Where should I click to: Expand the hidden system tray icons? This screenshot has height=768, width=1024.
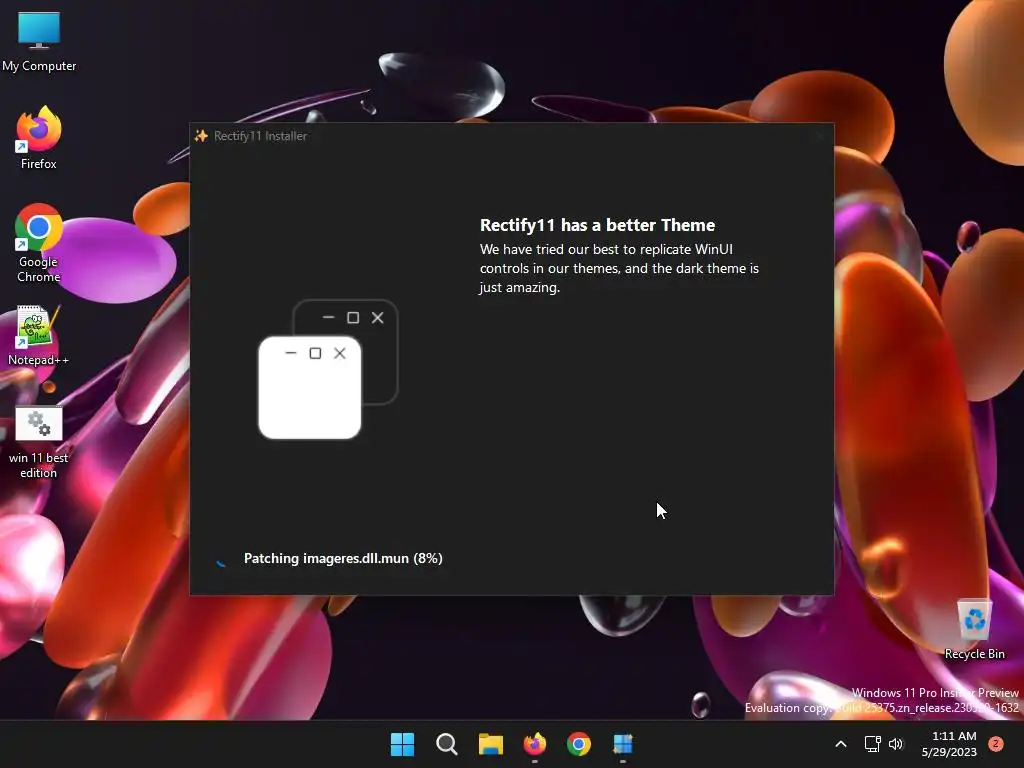click(x=841, y=744)
